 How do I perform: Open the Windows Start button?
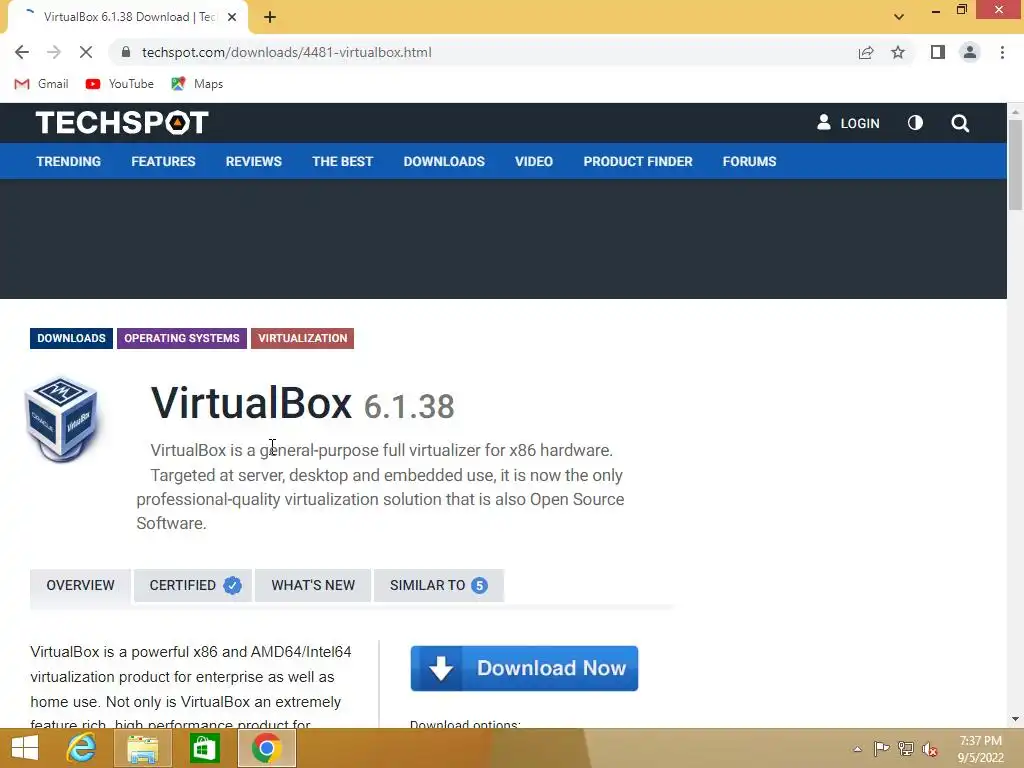click(x=25, y=748)
